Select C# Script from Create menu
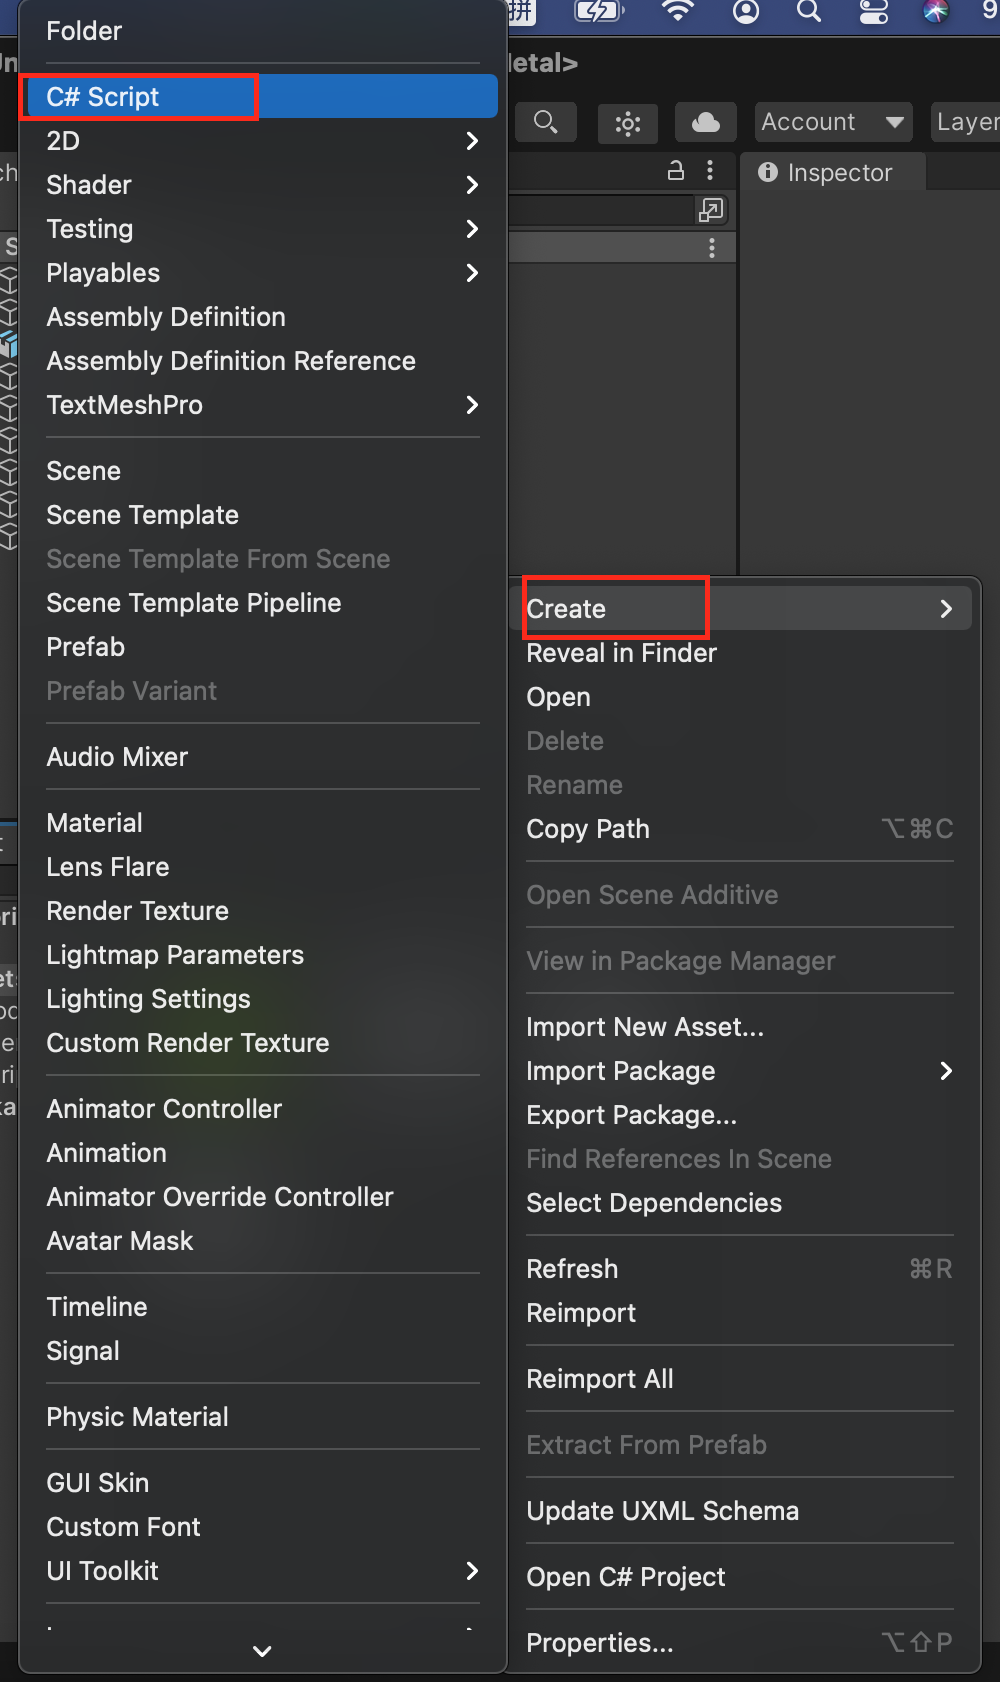 click(x=103, y=97)
